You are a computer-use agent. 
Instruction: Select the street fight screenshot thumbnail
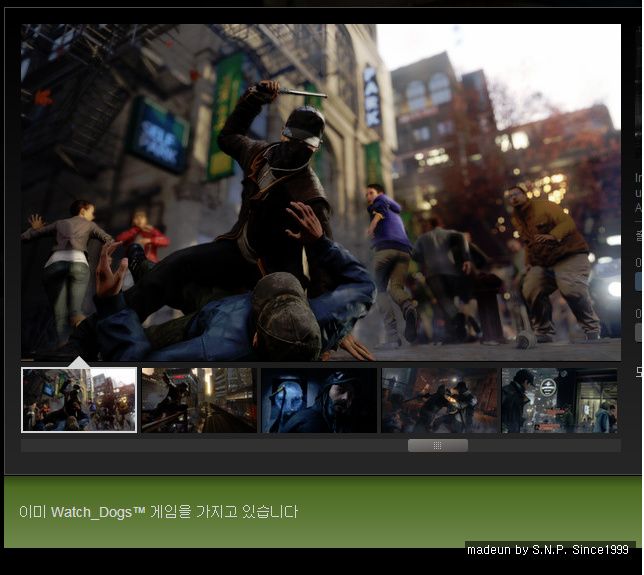79,400
